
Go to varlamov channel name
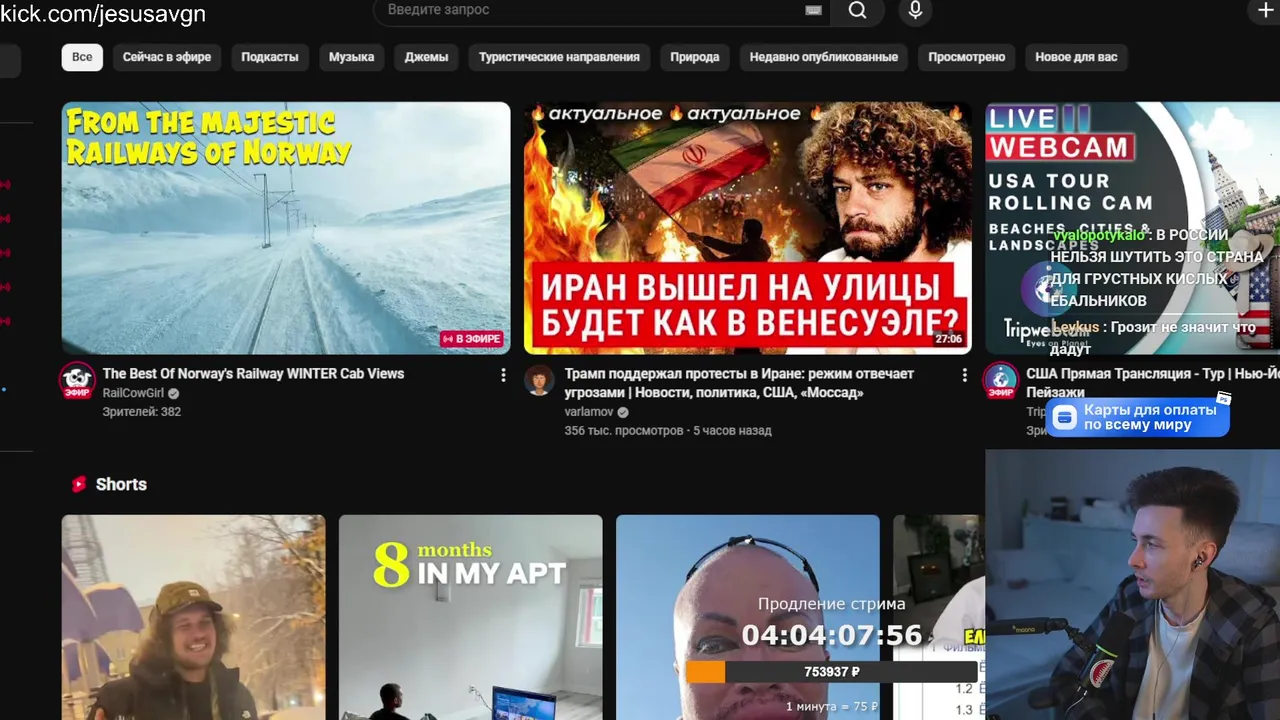[589, 412]
